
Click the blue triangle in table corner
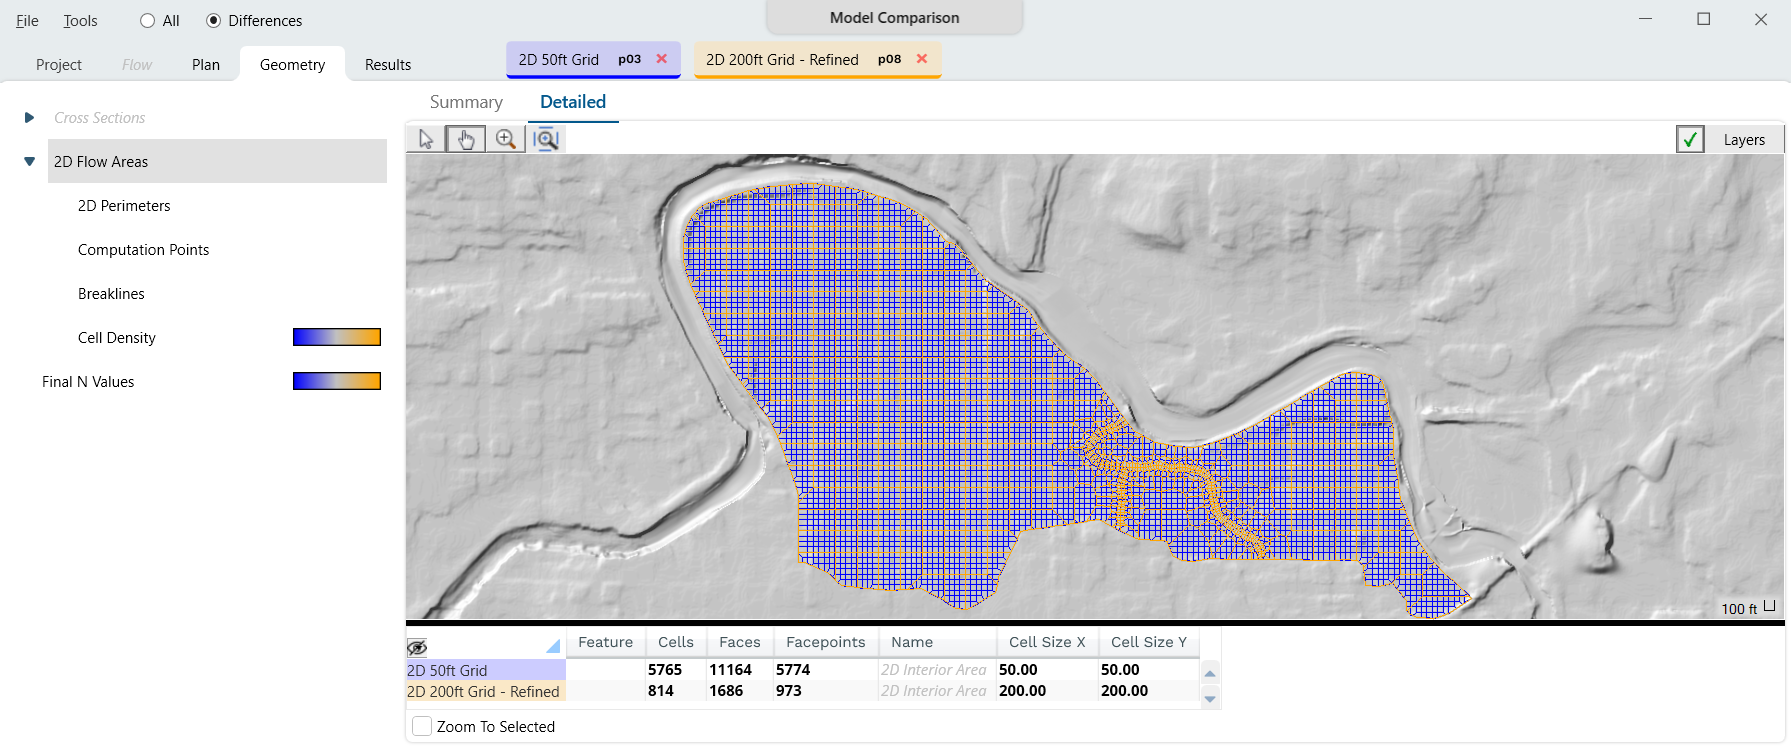click(552, 646)
